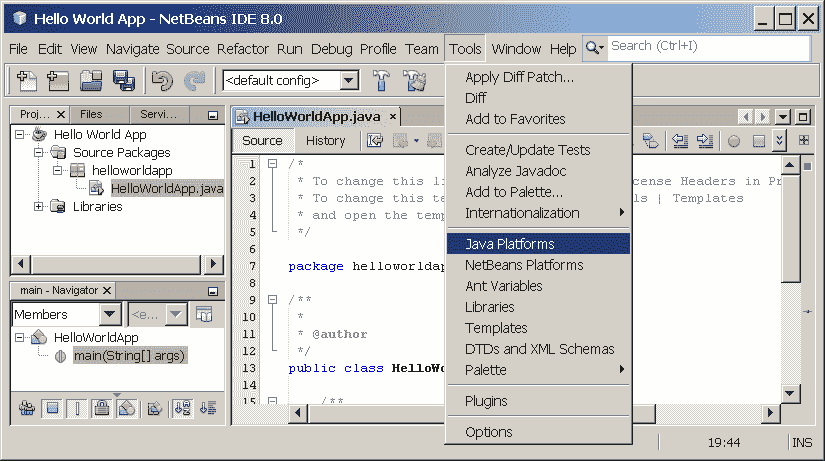Select Ant Variables menu item
The width and height of the screenshot is (825, 461).
pyautogui.click(x=538, y=286)
